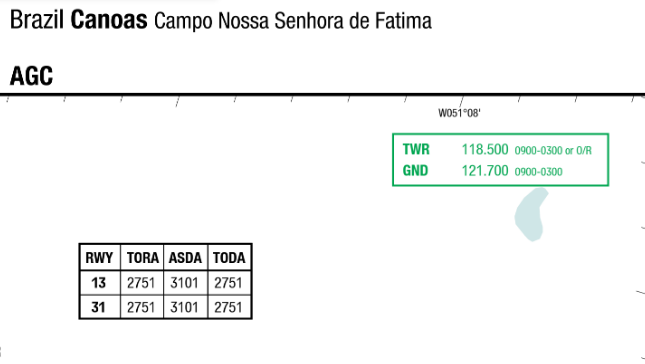This screenshot has height=364, width=645.
Task: Click the Brazil country text in title
Action: point(37,20)
